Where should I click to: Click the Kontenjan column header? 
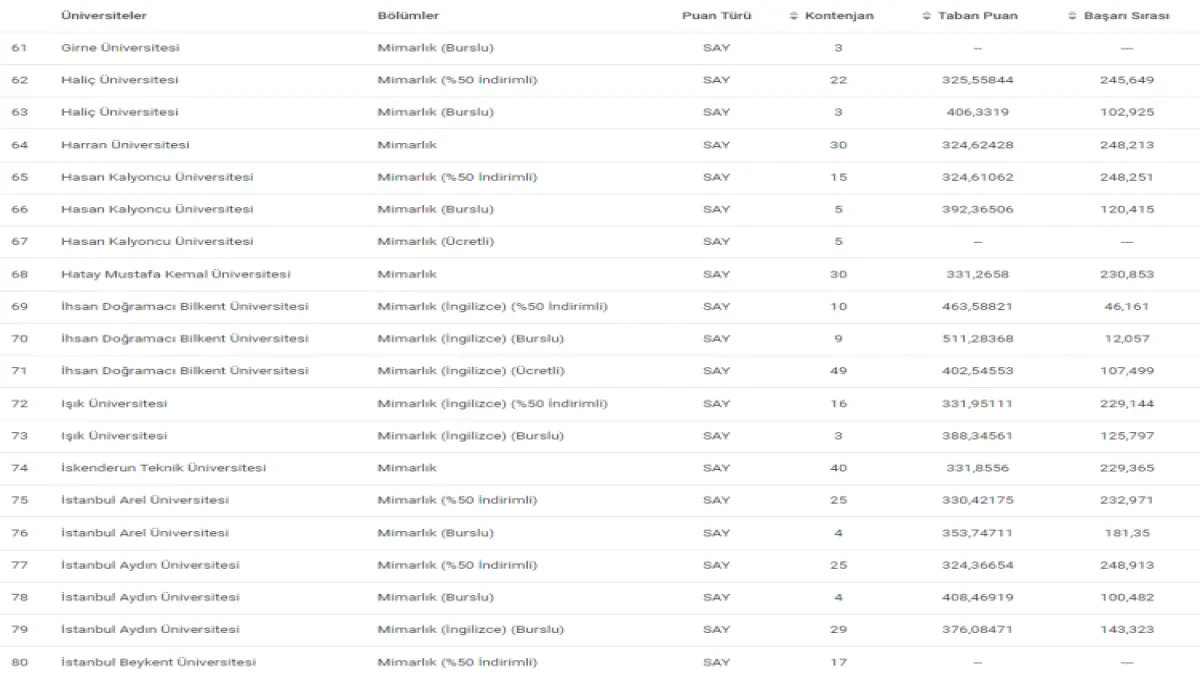[839, 16]
